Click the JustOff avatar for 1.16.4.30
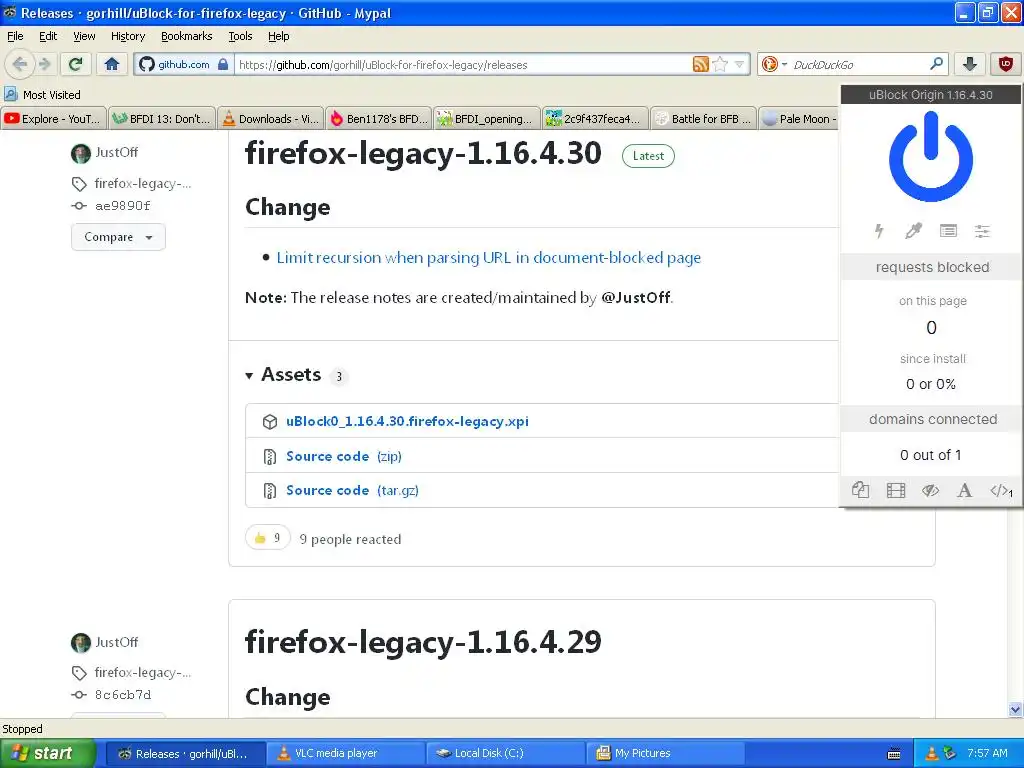Image resolution: width=1024 pixels, height=768 pixels. pyautogui.click(x=81, y=153)
